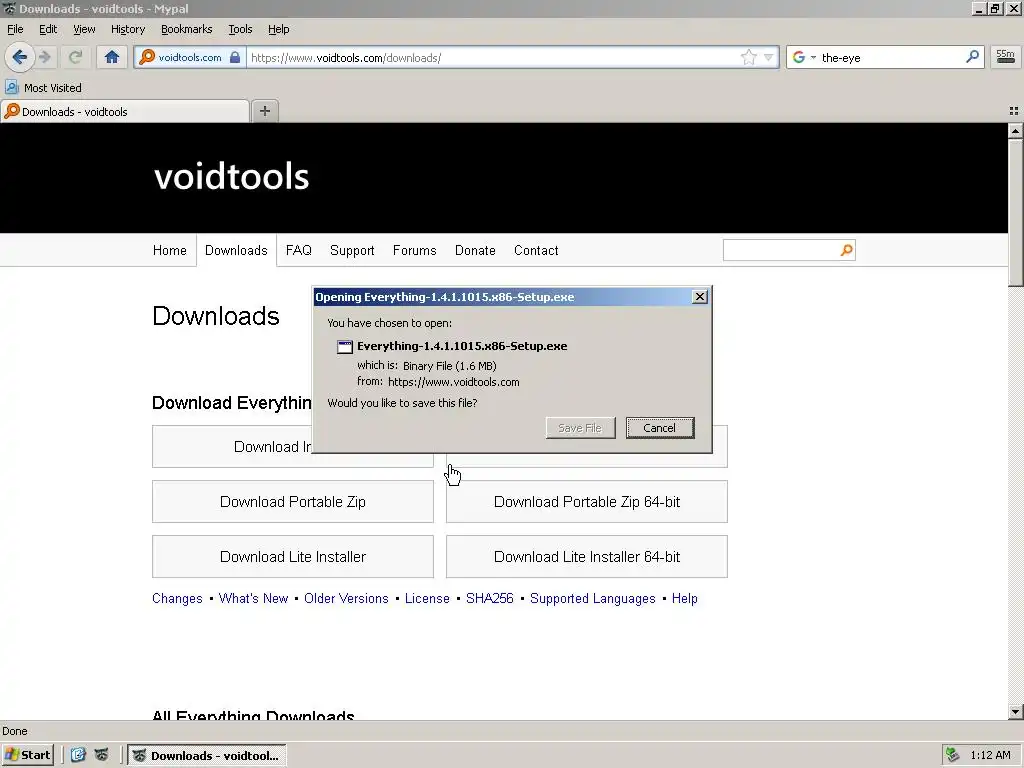Open the Tools menu

pos(240,29)
